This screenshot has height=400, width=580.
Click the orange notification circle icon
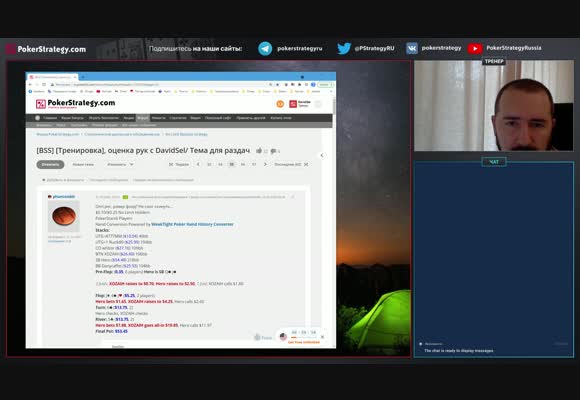point(280,104)
